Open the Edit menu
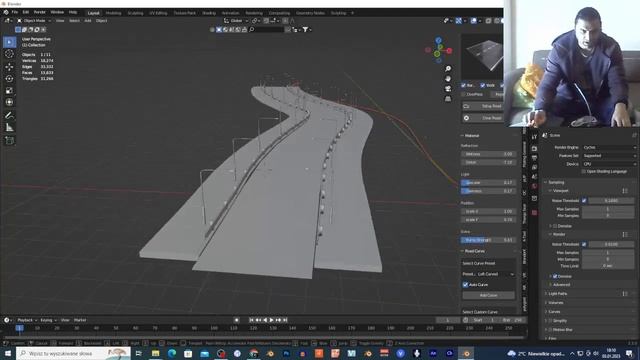The image size is (640, 360). tap(25, 12)
